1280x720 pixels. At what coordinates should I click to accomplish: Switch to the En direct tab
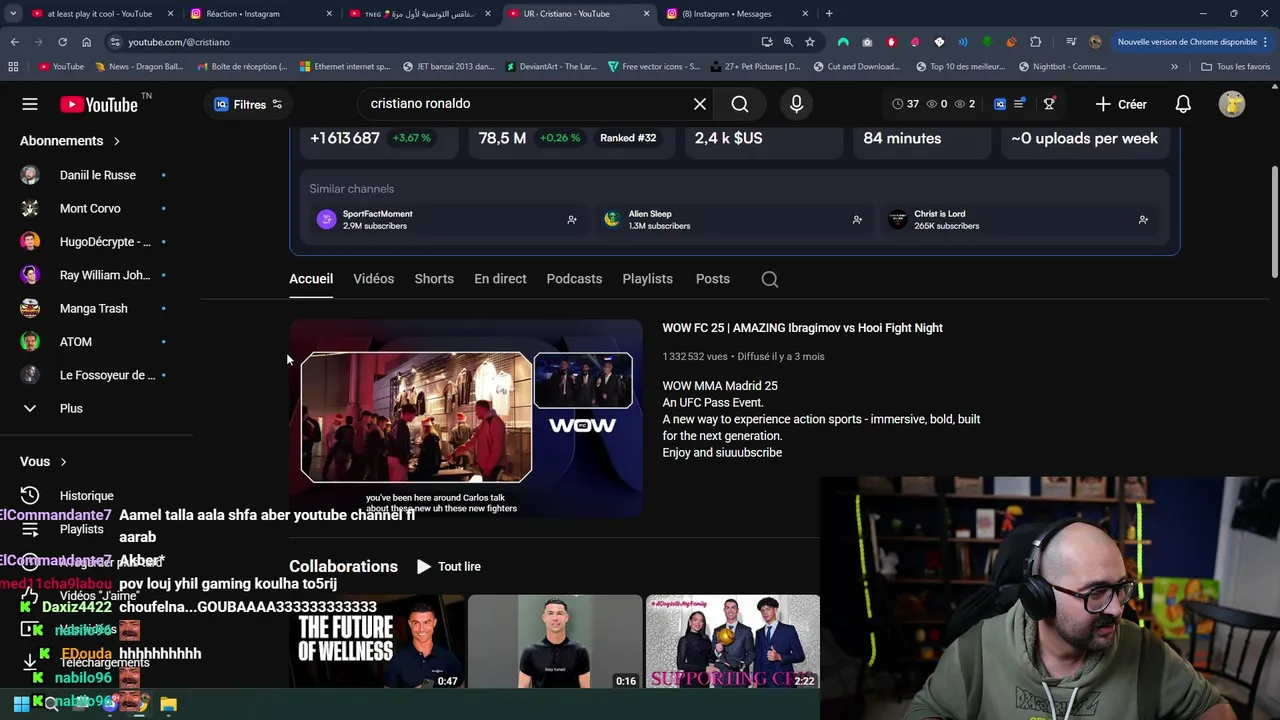click(500, 279)
